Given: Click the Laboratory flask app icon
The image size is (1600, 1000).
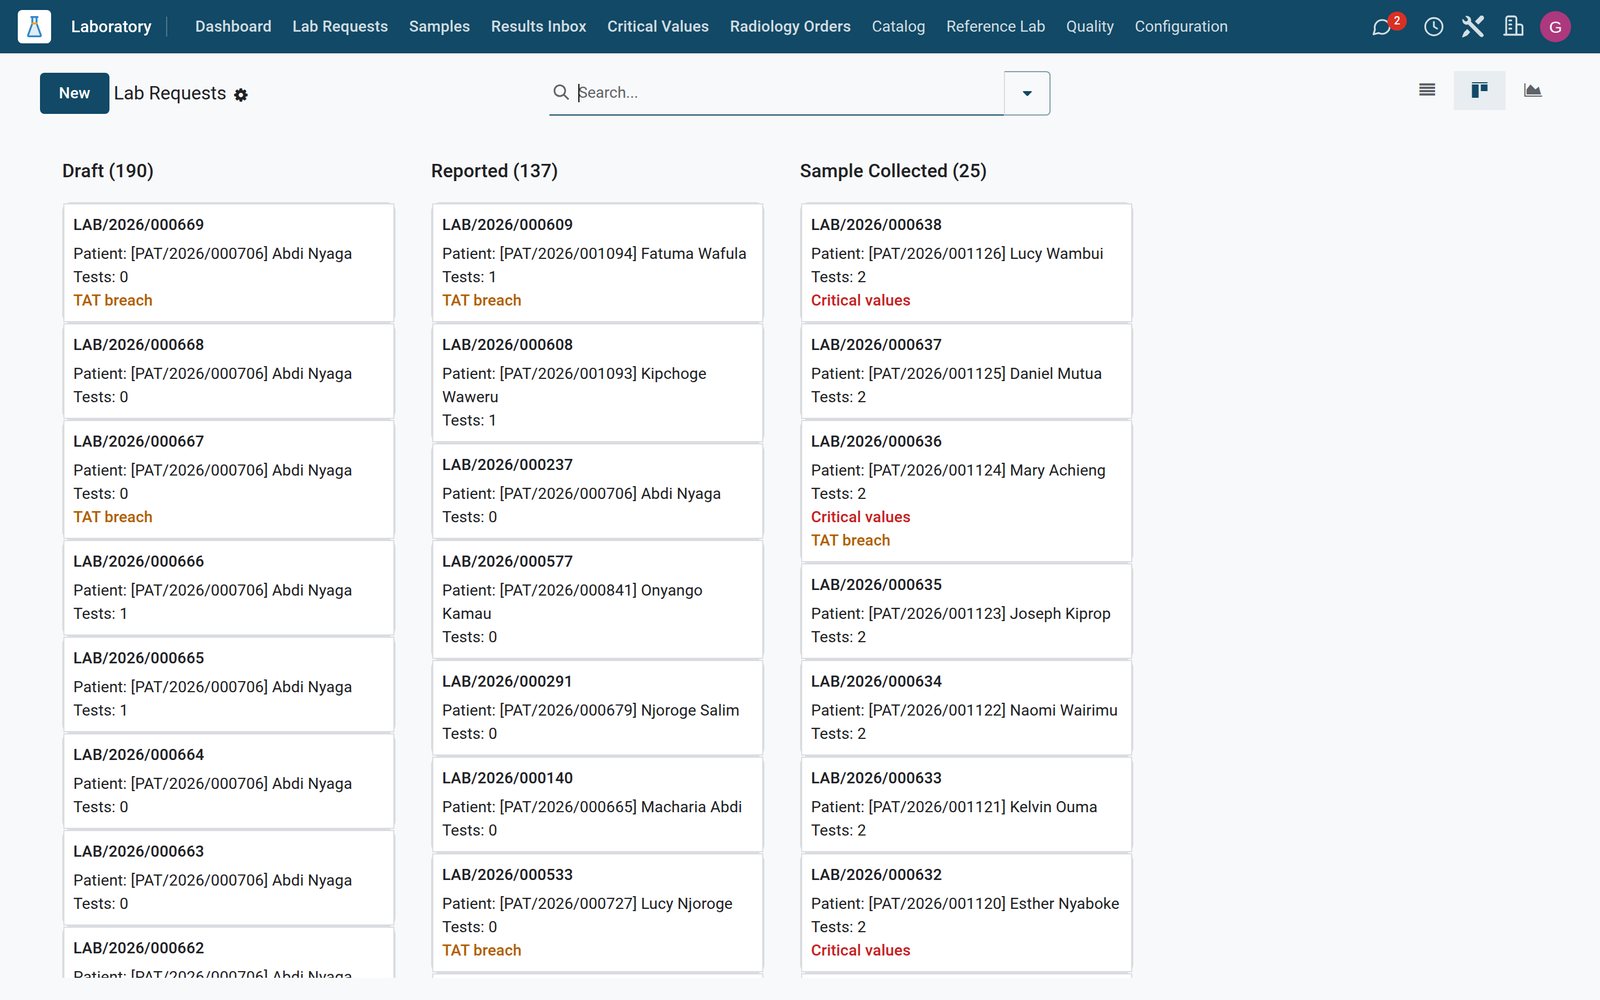Looking at the screenshot, I should click(34, 27).
